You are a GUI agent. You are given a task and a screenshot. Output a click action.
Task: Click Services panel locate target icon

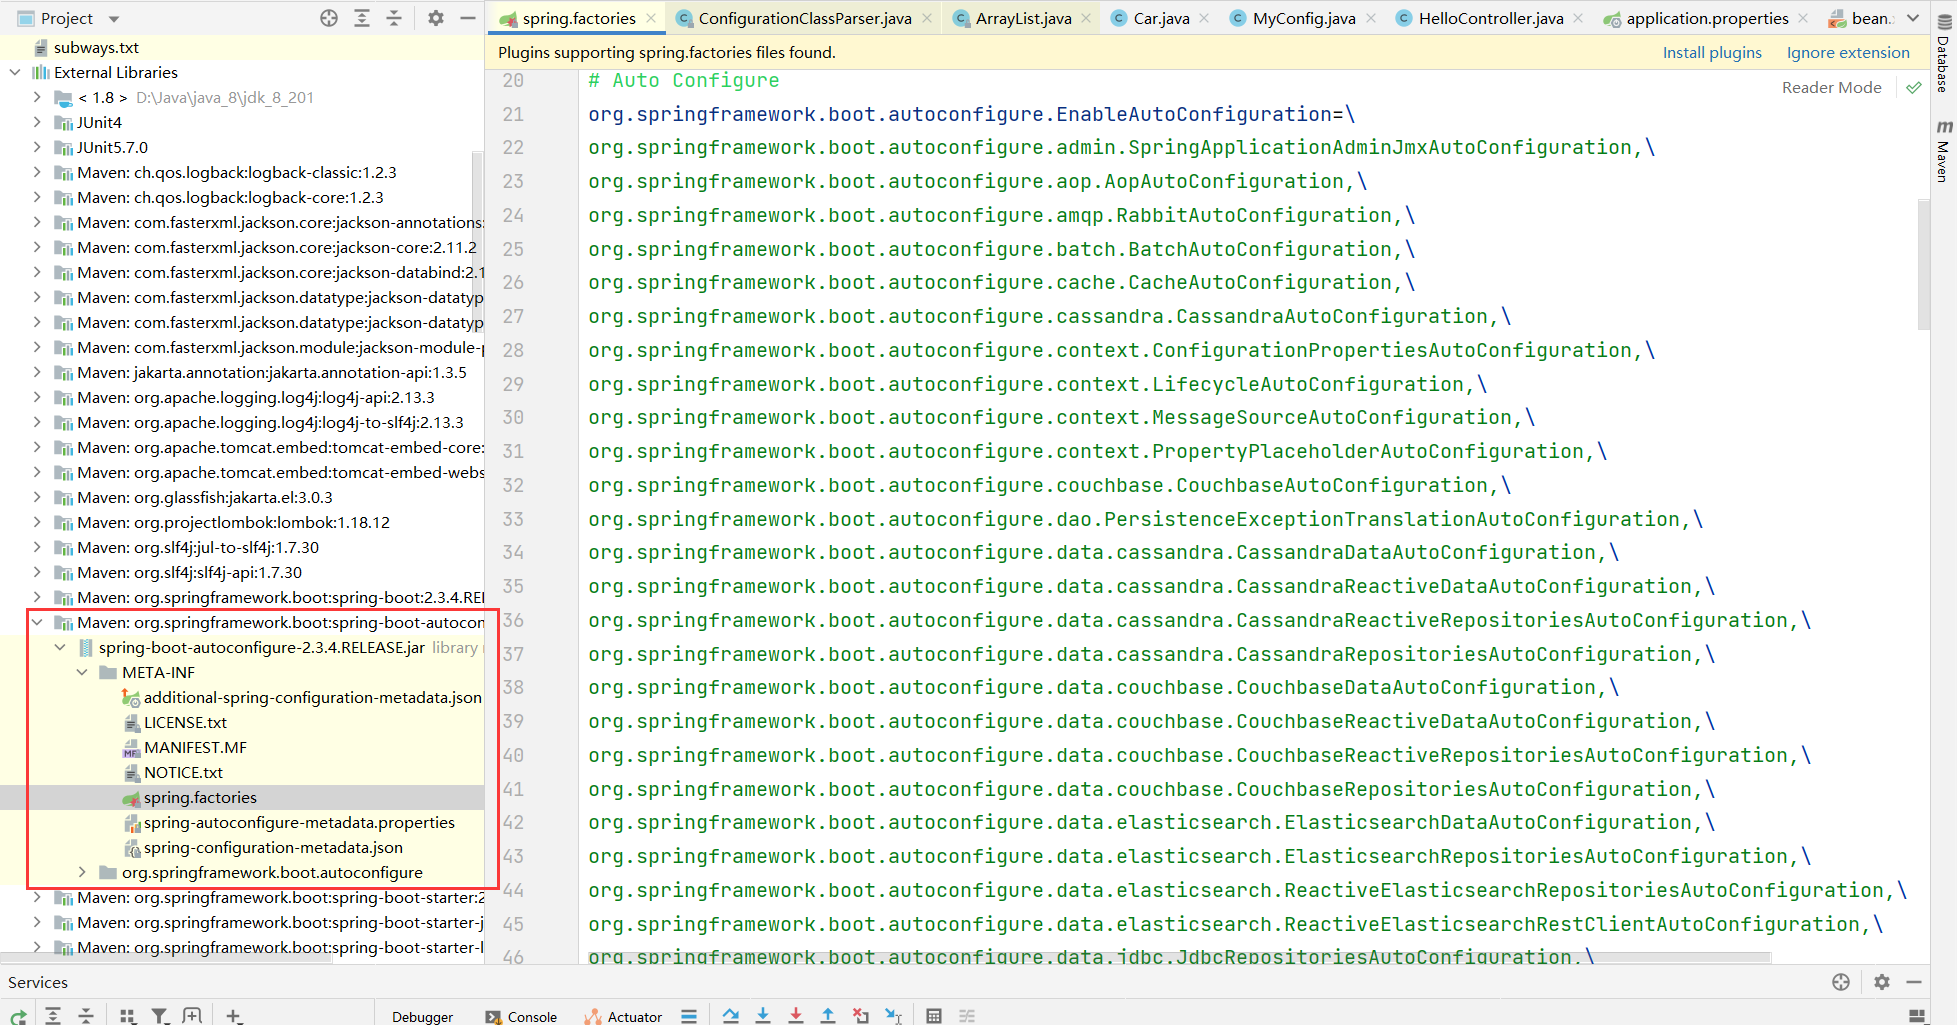(x=1841, y=982)
